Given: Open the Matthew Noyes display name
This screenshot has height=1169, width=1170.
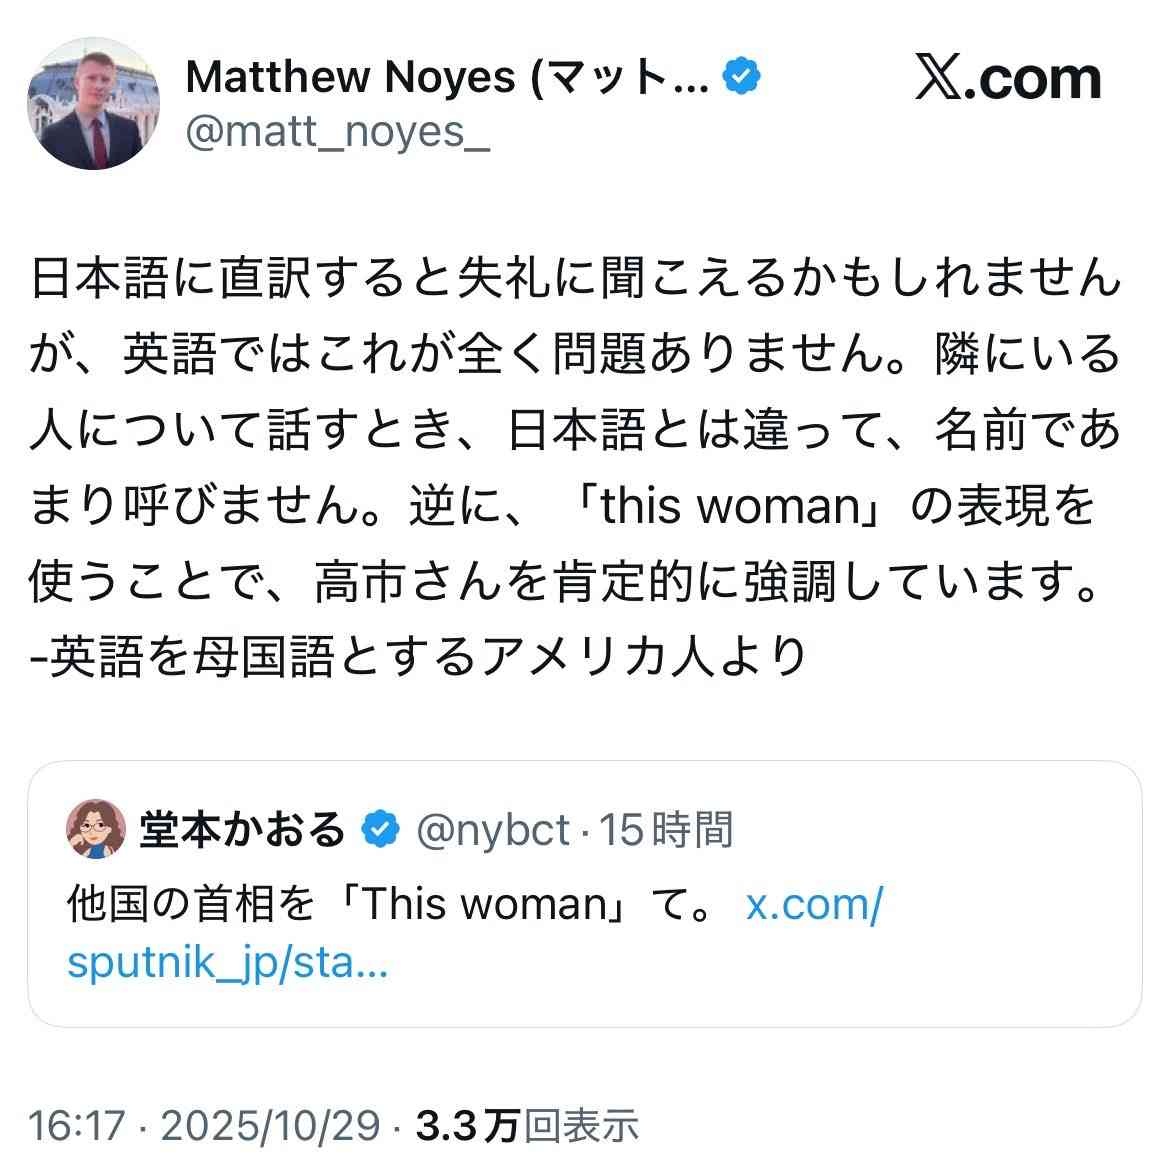Looking at the screenshot, I should point(446,77).
